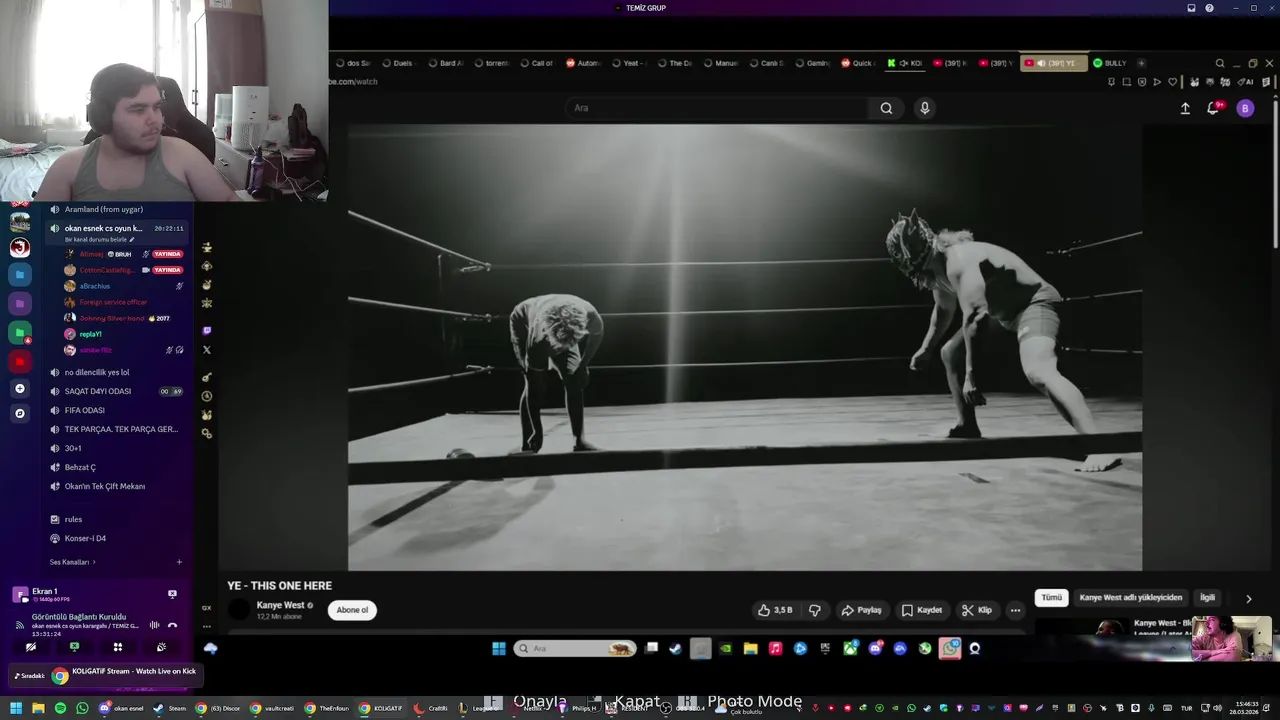Click the streamed Windows taskbar Ara search box

click(575, 648)
